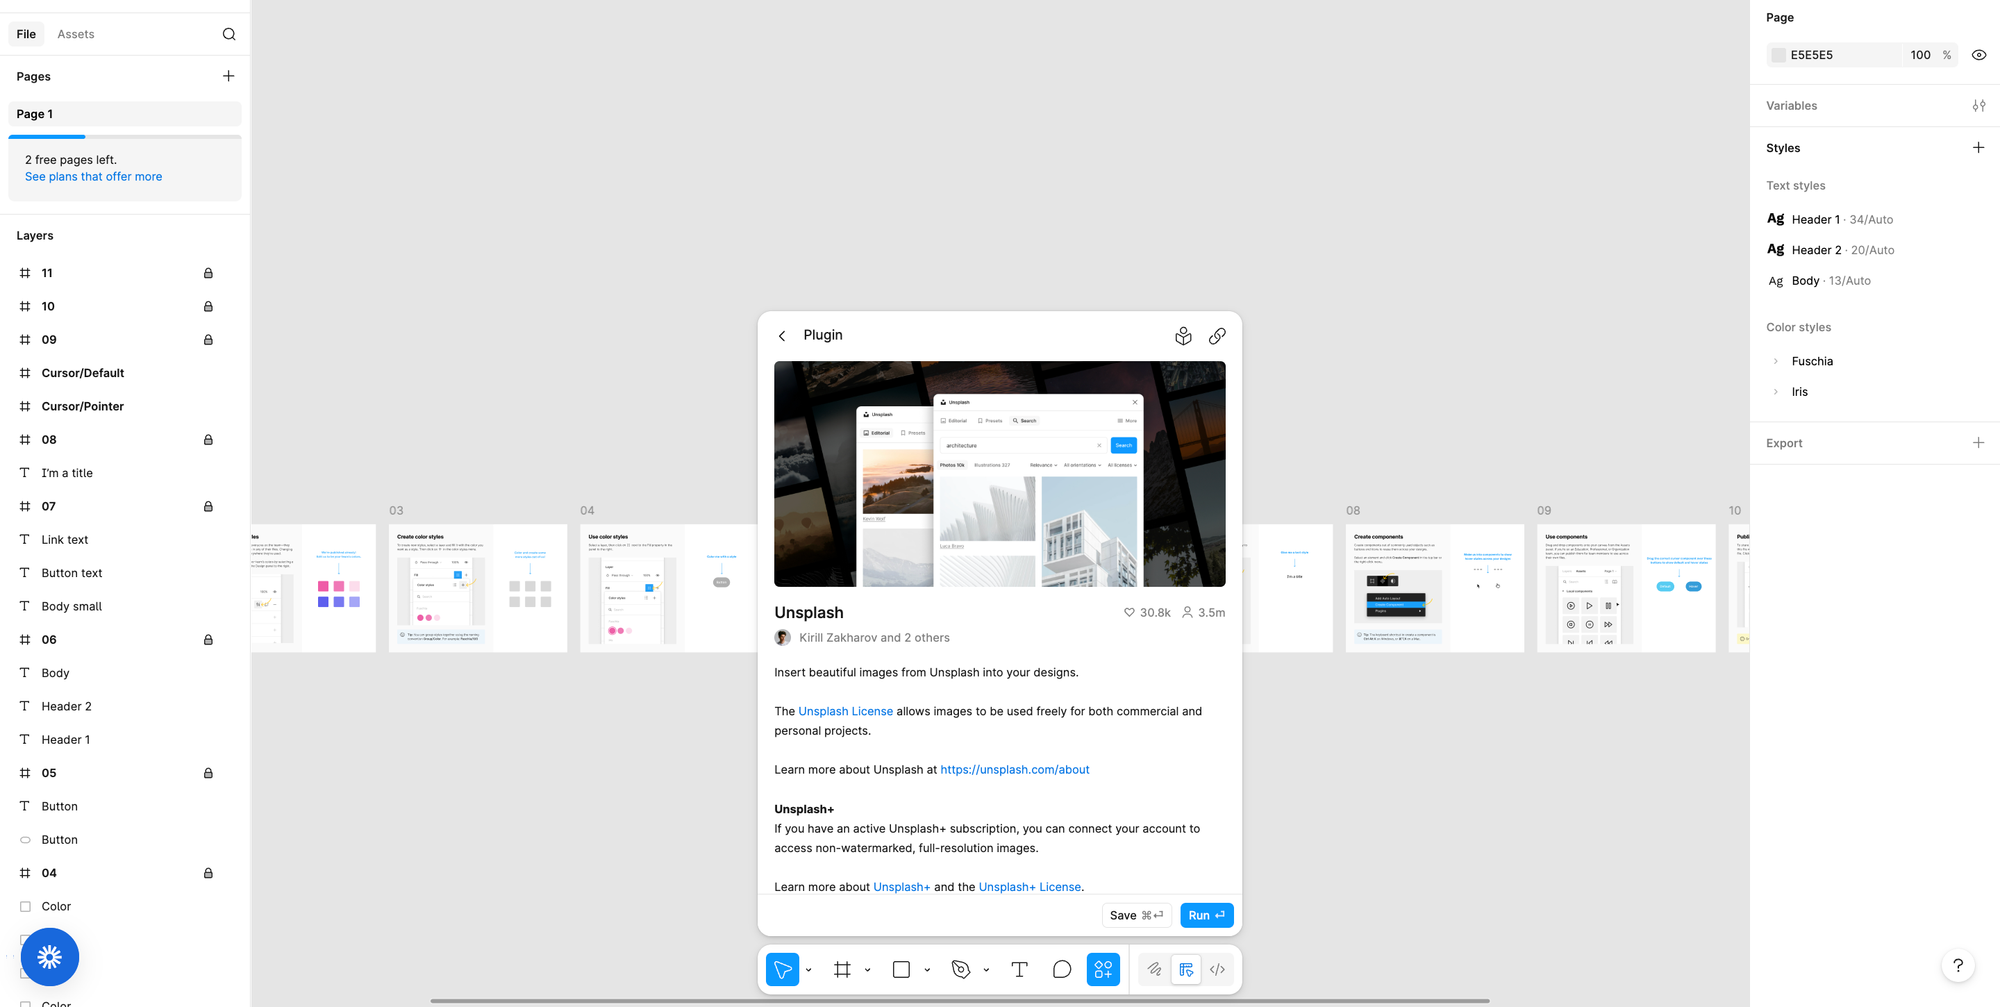Toggle page background visibility eye icon
The width and height of the screenshot is (2000, 1007).
[1978, 55]
